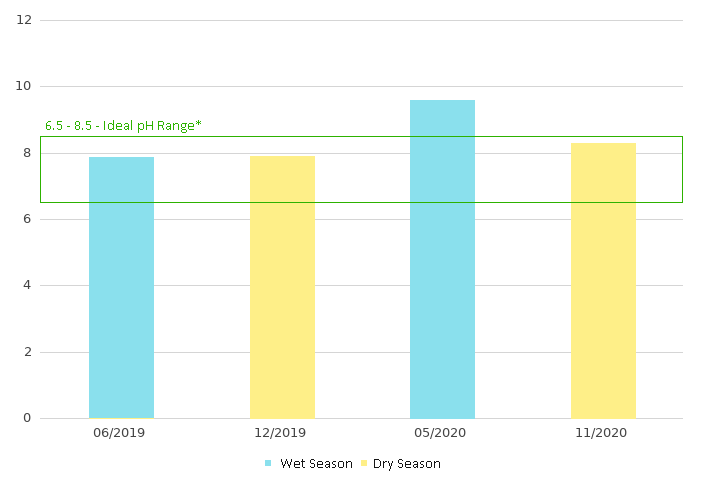Select the yellow 12/2019 dry season bar
The image size is (702, 498).
282,287
